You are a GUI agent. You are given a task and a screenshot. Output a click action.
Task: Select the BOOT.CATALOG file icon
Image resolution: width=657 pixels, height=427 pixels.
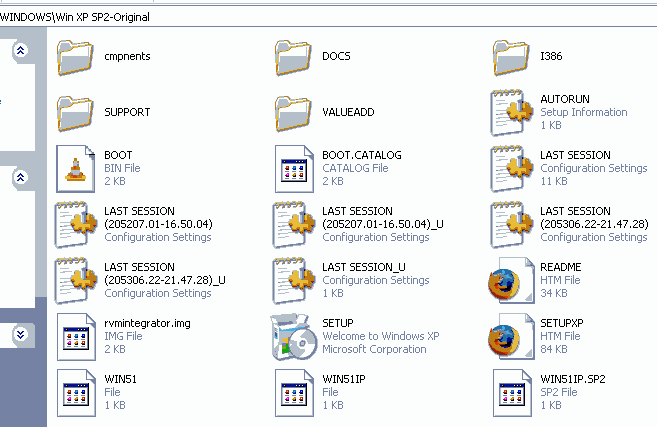pyautogui.click(x=294, y=169)
